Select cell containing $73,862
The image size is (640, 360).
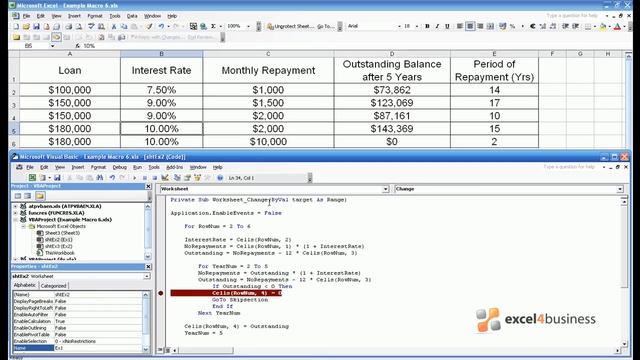coord(392,90)
